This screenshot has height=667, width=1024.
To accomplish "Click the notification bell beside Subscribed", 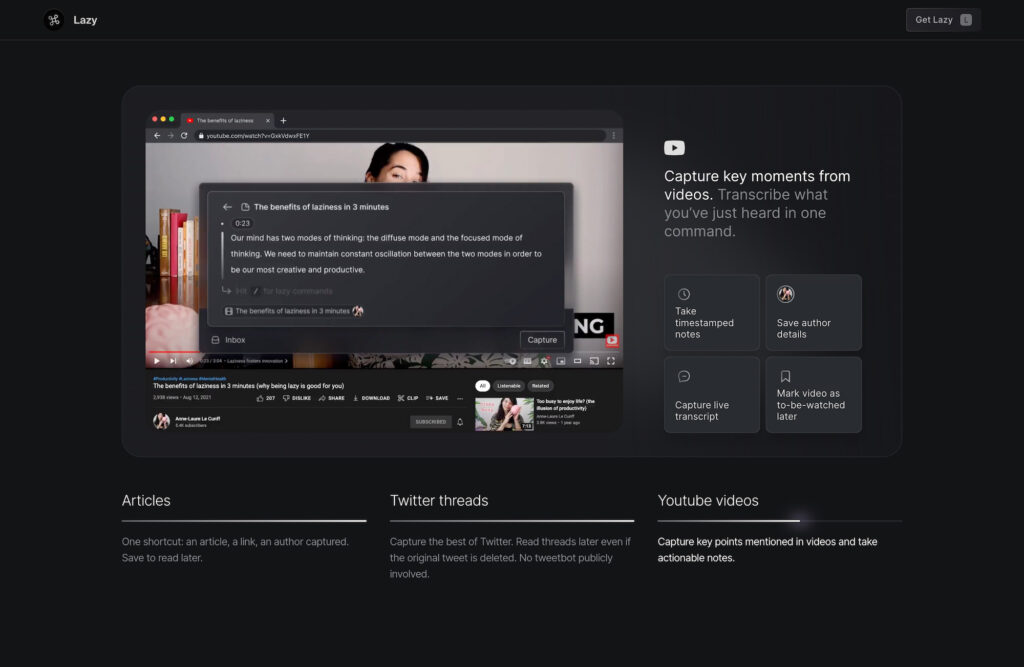I will pyautogui.click(x=460, y=422).
